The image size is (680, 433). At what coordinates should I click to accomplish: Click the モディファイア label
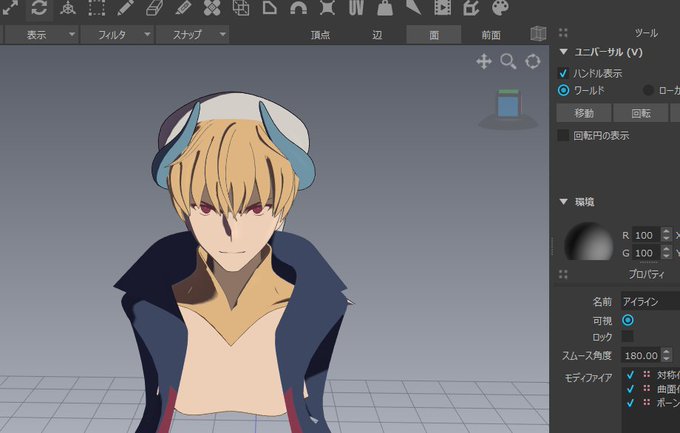pos(588,377)
